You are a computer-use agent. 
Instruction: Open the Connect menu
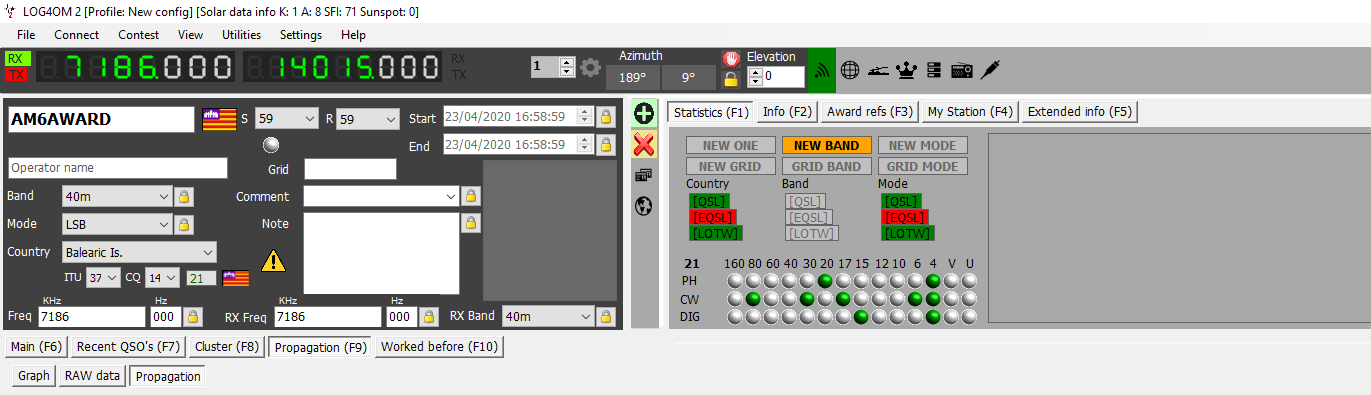click(76, 34)
